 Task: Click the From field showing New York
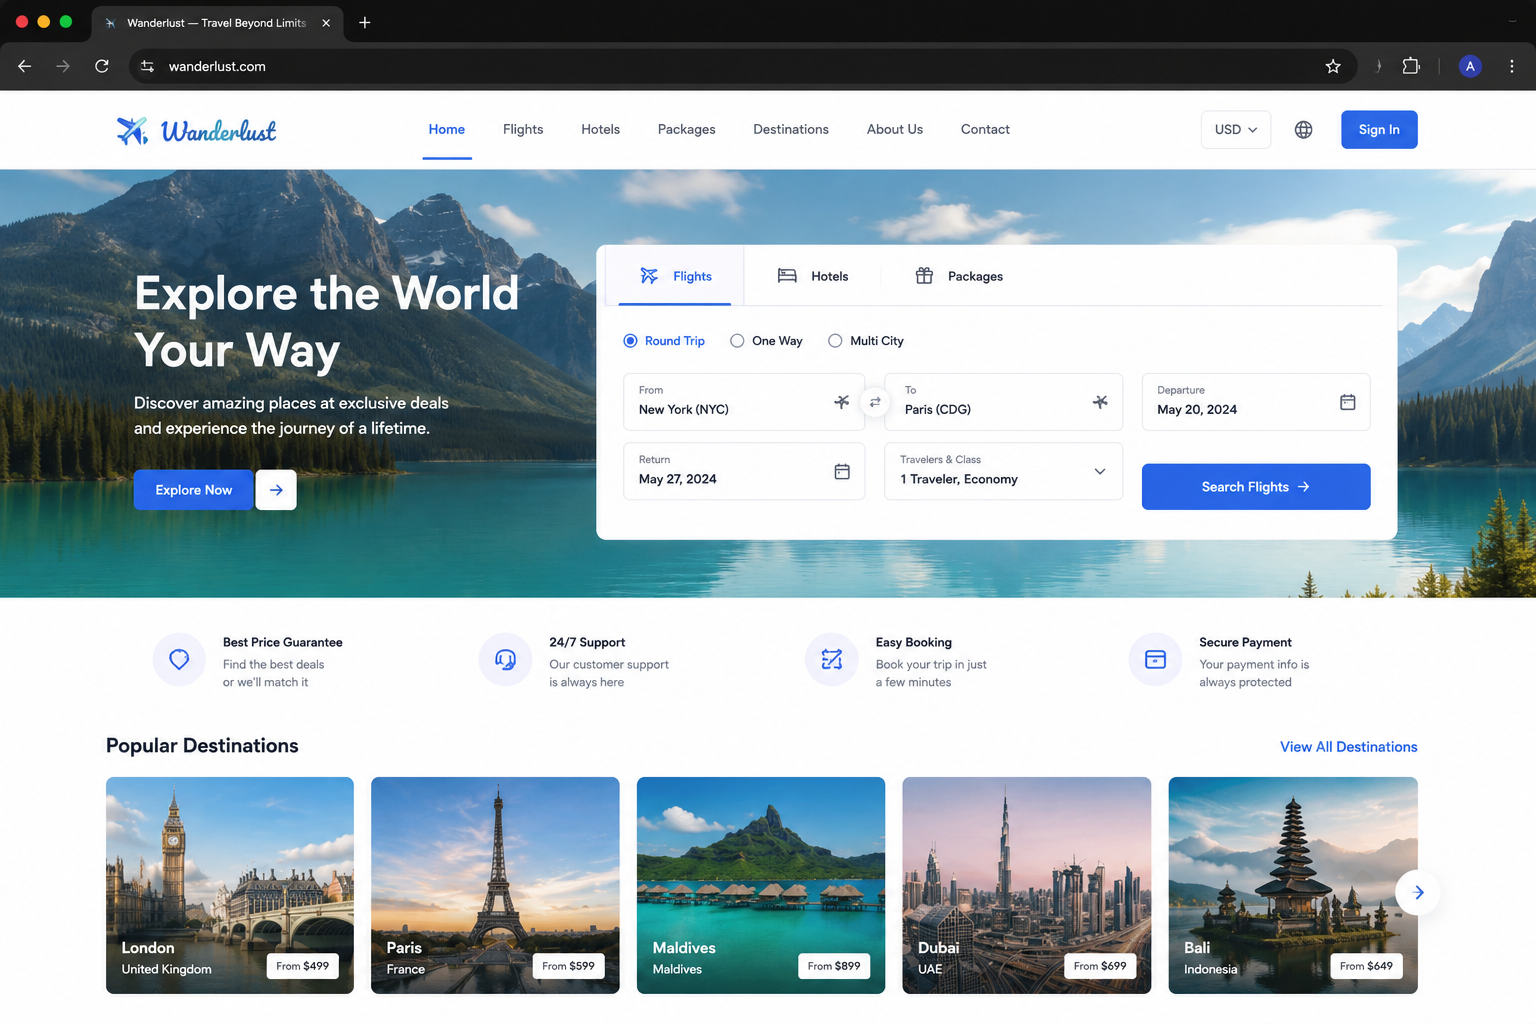point(744,402)
